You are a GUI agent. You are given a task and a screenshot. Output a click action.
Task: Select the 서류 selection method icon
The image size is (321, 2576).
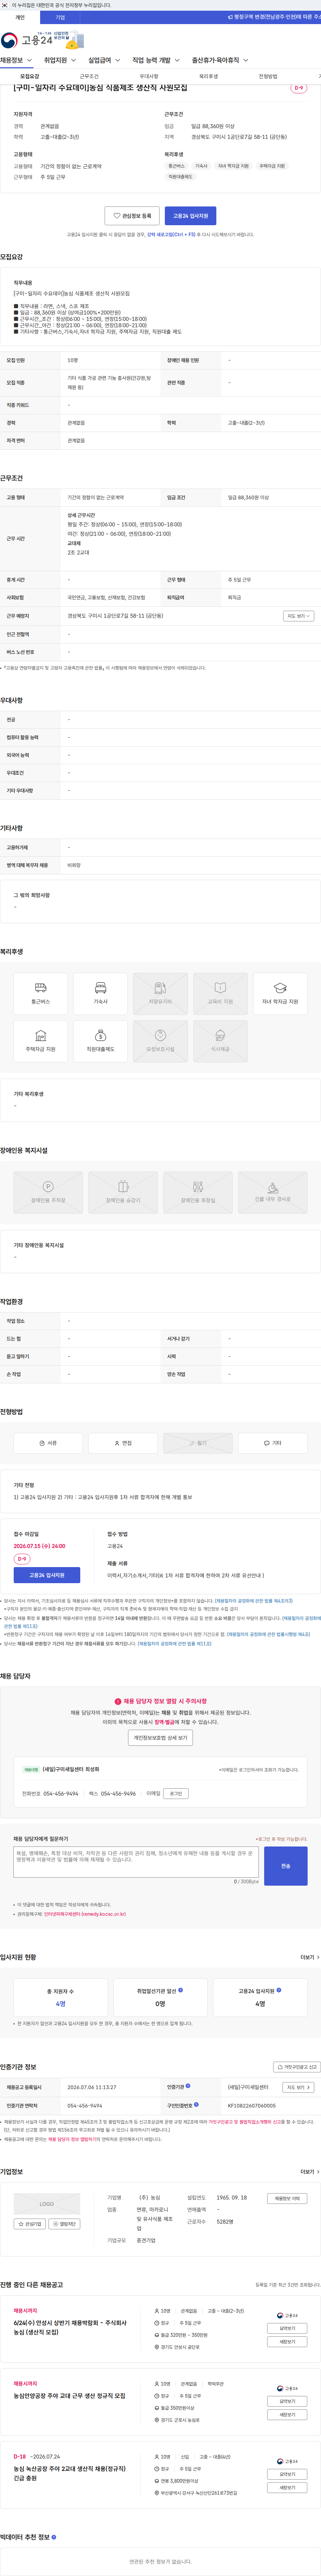tap(48, 1443)
